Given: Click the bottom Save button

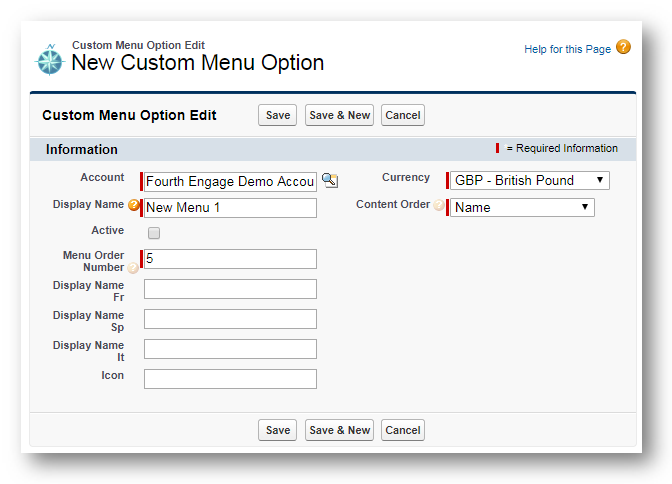Looking at the screenshot, I should pos(278,430).
